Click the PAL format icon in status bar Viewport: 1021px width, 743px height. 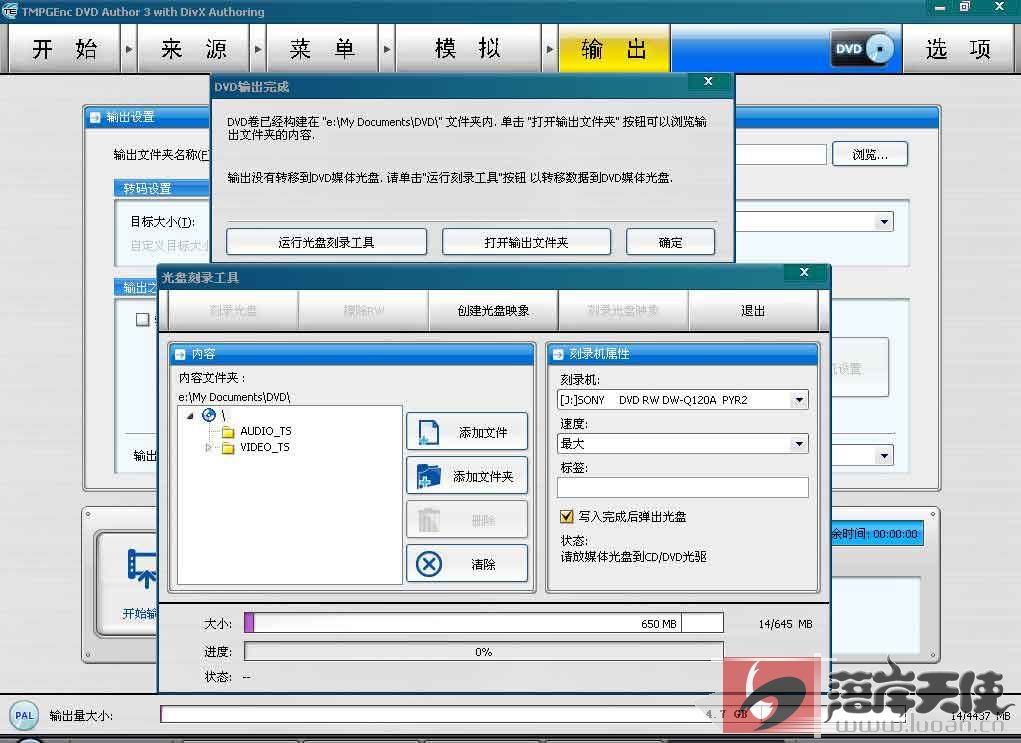pyautogui.click(x=24, y=715)
